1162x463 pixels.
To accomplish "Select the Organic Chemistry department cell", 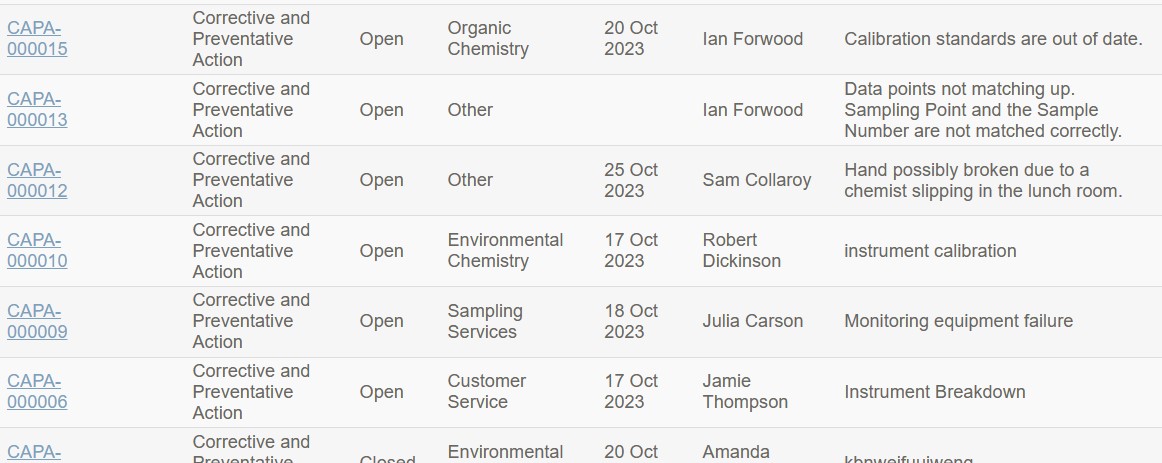I will (488, 39).
